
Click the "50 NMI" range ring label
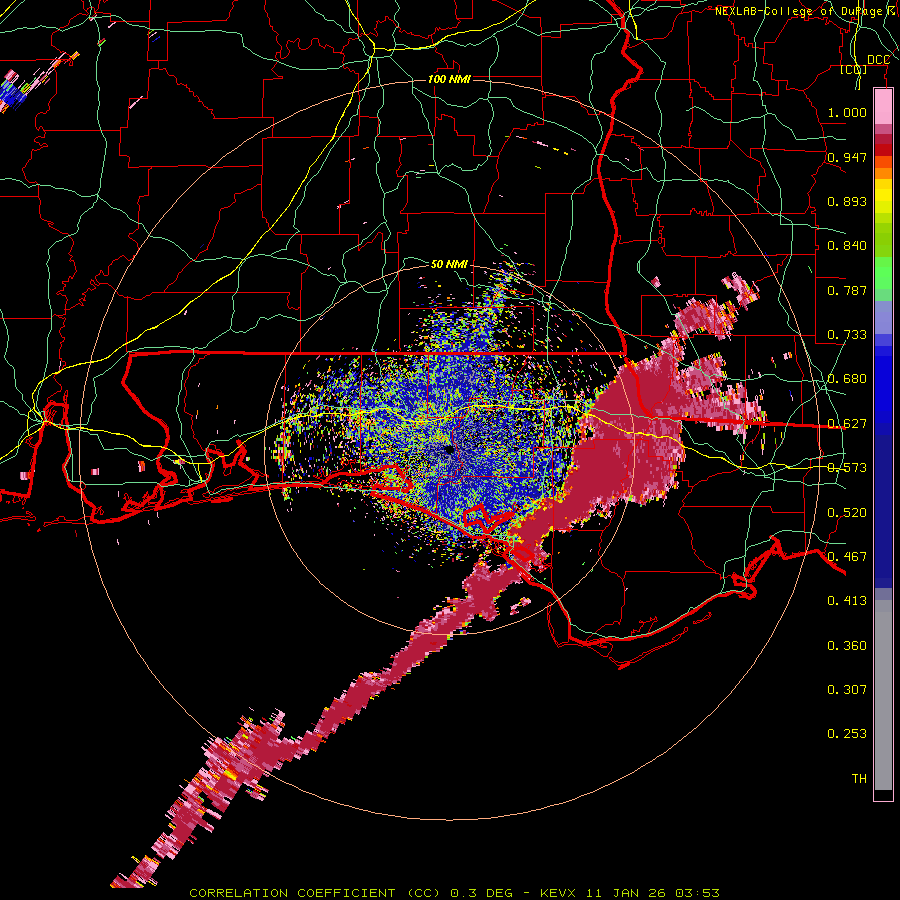pos(449,264)
